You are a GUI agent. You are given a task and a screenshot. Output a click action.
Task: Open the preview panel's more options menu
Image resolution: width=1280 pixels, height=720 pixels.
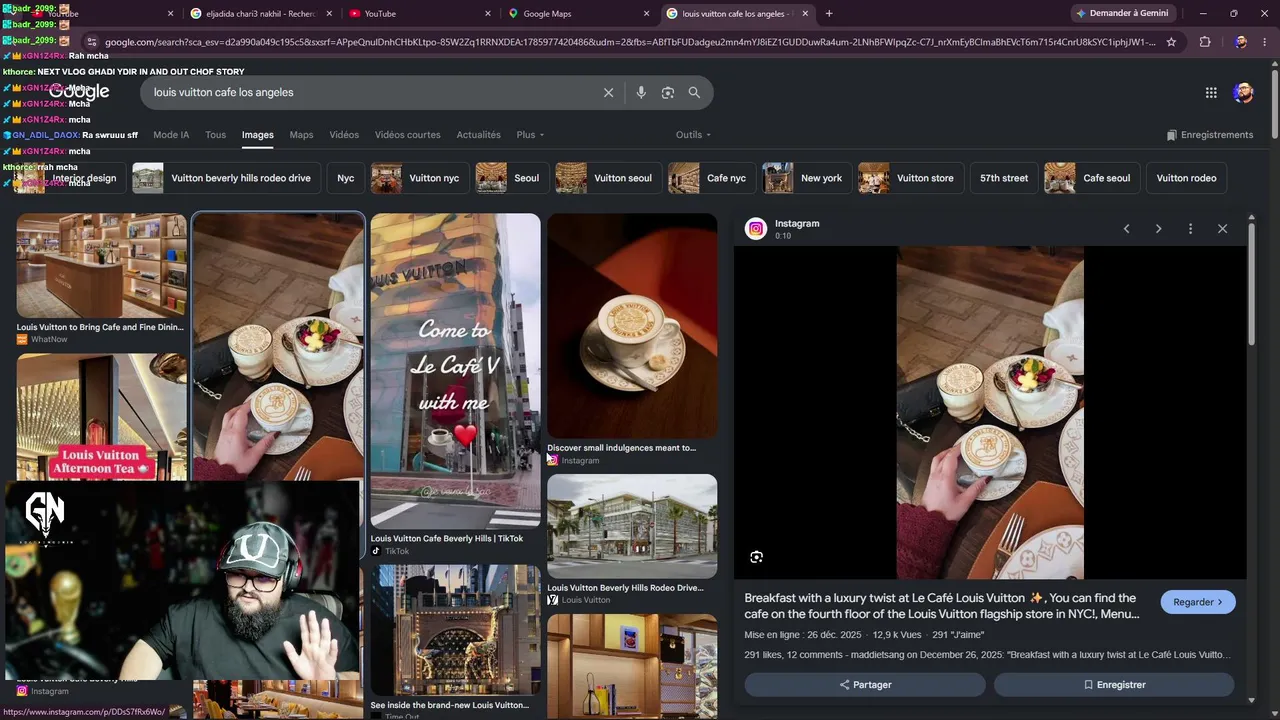(x=1190, y=229)
